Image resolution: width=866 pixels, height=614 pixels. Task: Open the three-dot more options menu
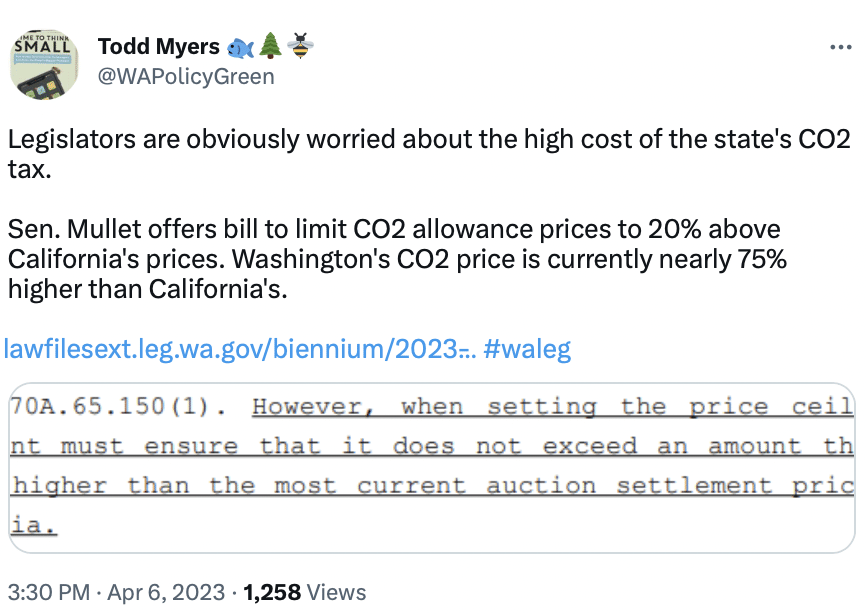click(840, 47)
